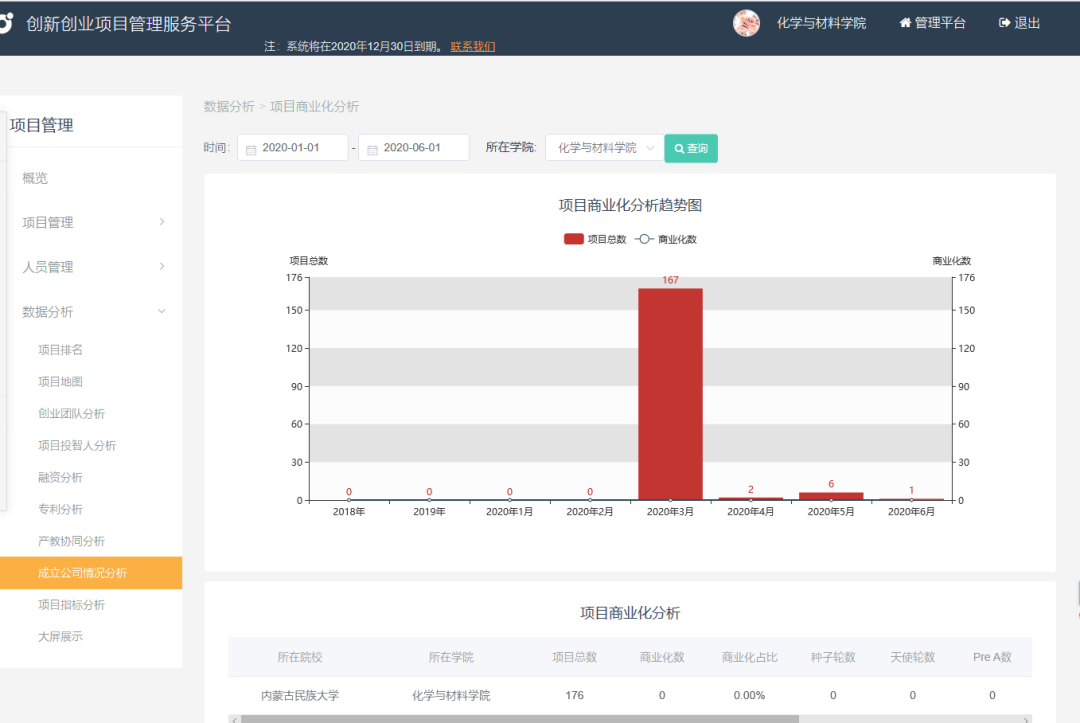Screen dimensions: 1080x723
Task: Click the 退出 logout icon
Action: 1004,23
